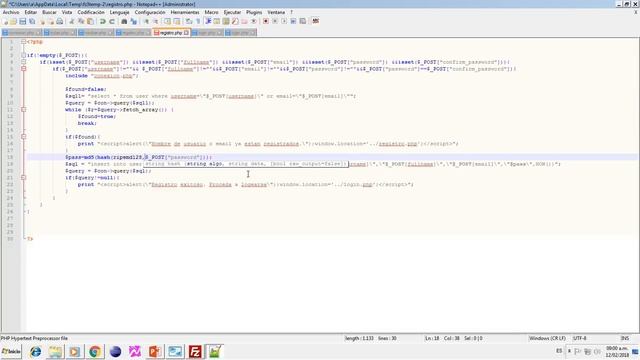
Task: Open the Ejecutar menu
Action: (x=232, y=12)
